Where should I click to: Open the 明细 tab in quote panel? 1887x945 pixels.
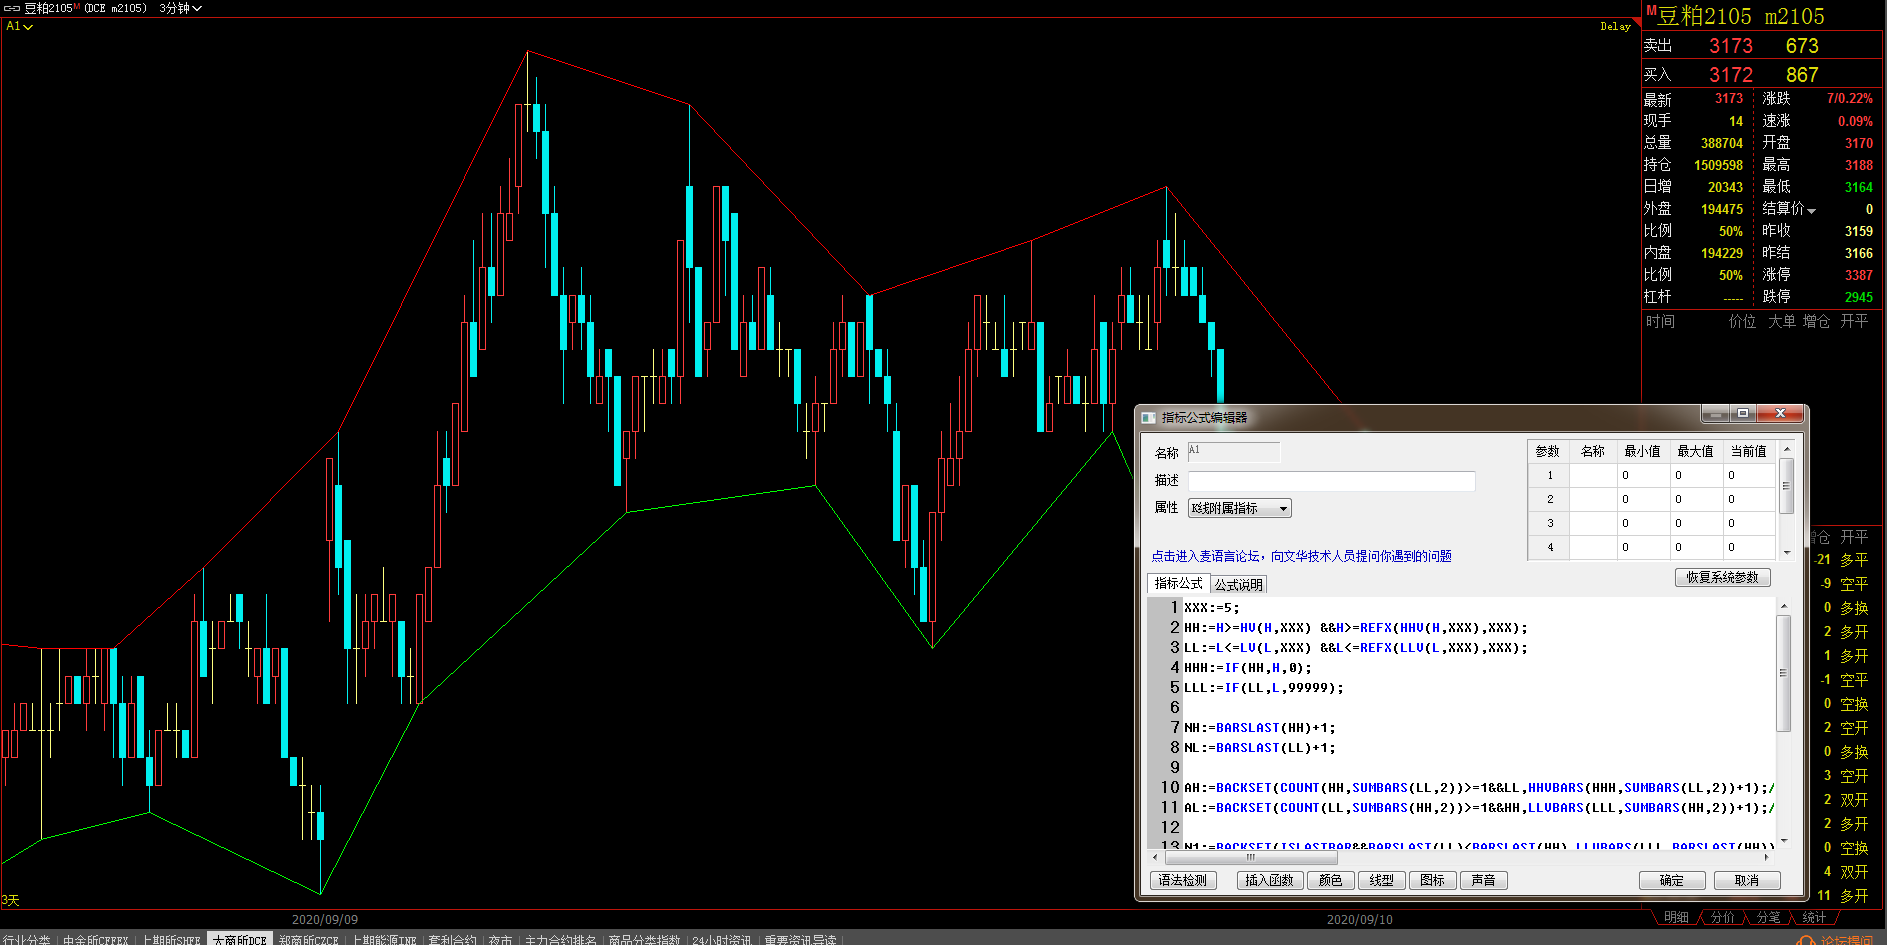1676,917
